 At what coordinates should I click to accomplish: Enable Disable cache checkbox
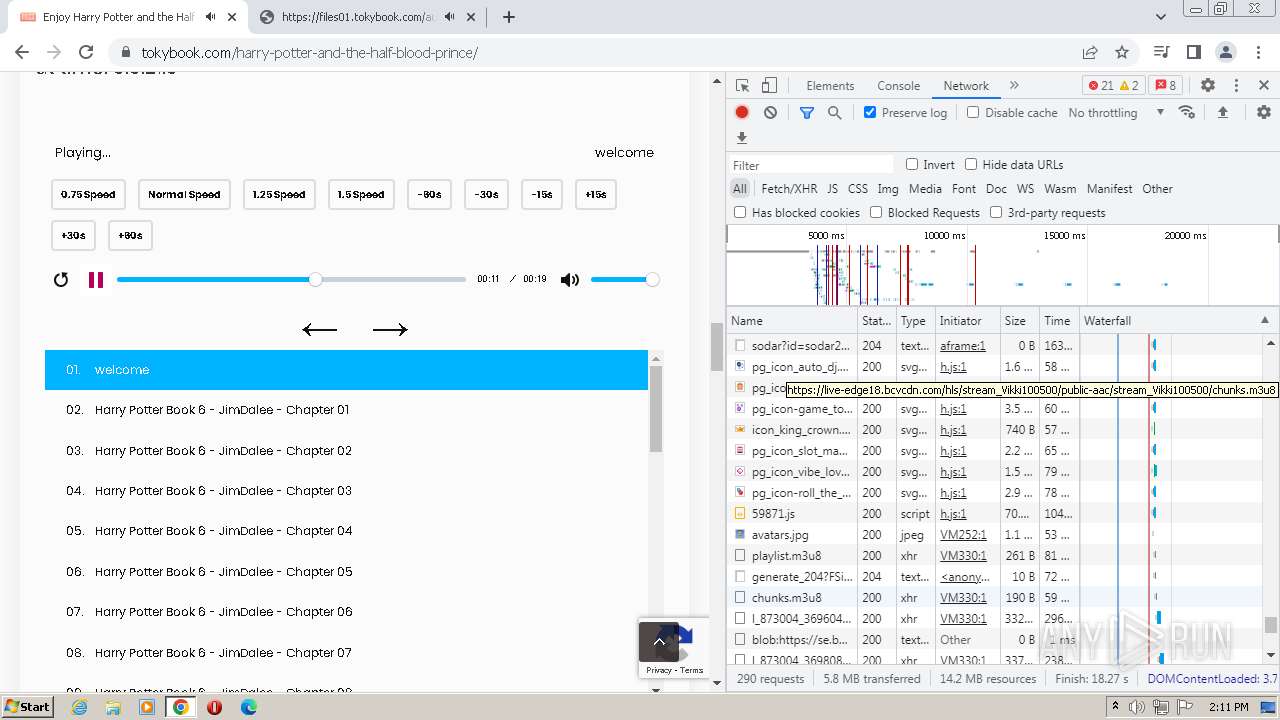(x=973, y=112)
